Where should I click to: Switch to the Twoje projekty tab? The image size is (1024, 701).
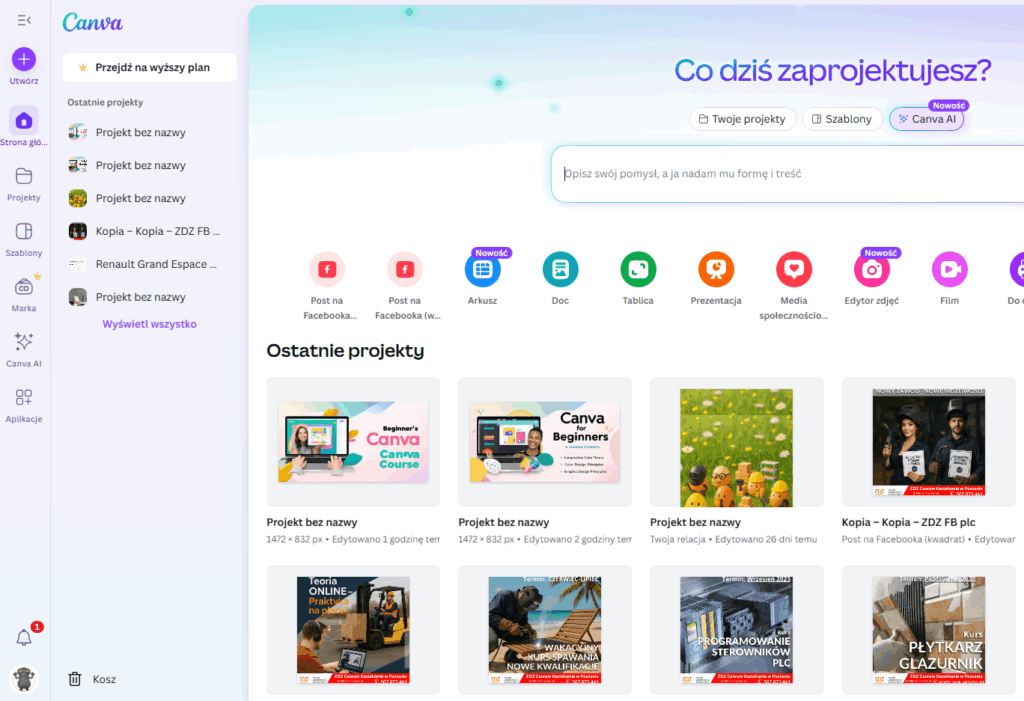[743, 119]
